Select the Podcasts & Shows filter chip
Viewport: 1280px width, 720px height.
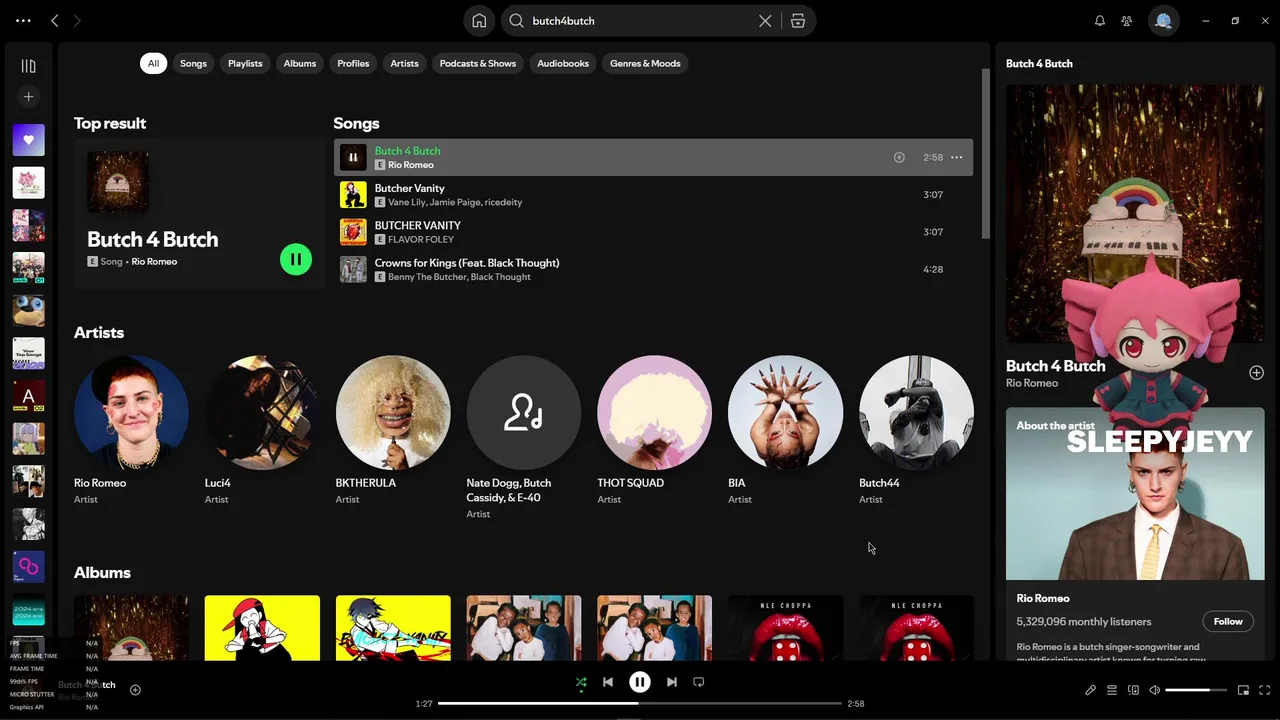pyautogui.click(x=478, y=63)
